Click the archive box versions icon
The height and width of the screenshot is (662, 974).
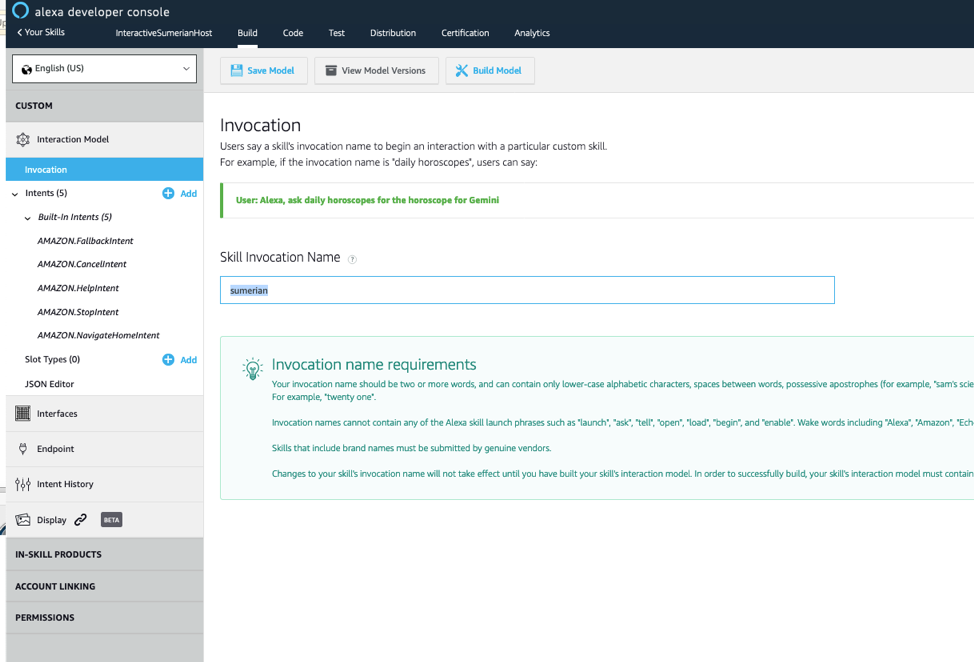331,71
